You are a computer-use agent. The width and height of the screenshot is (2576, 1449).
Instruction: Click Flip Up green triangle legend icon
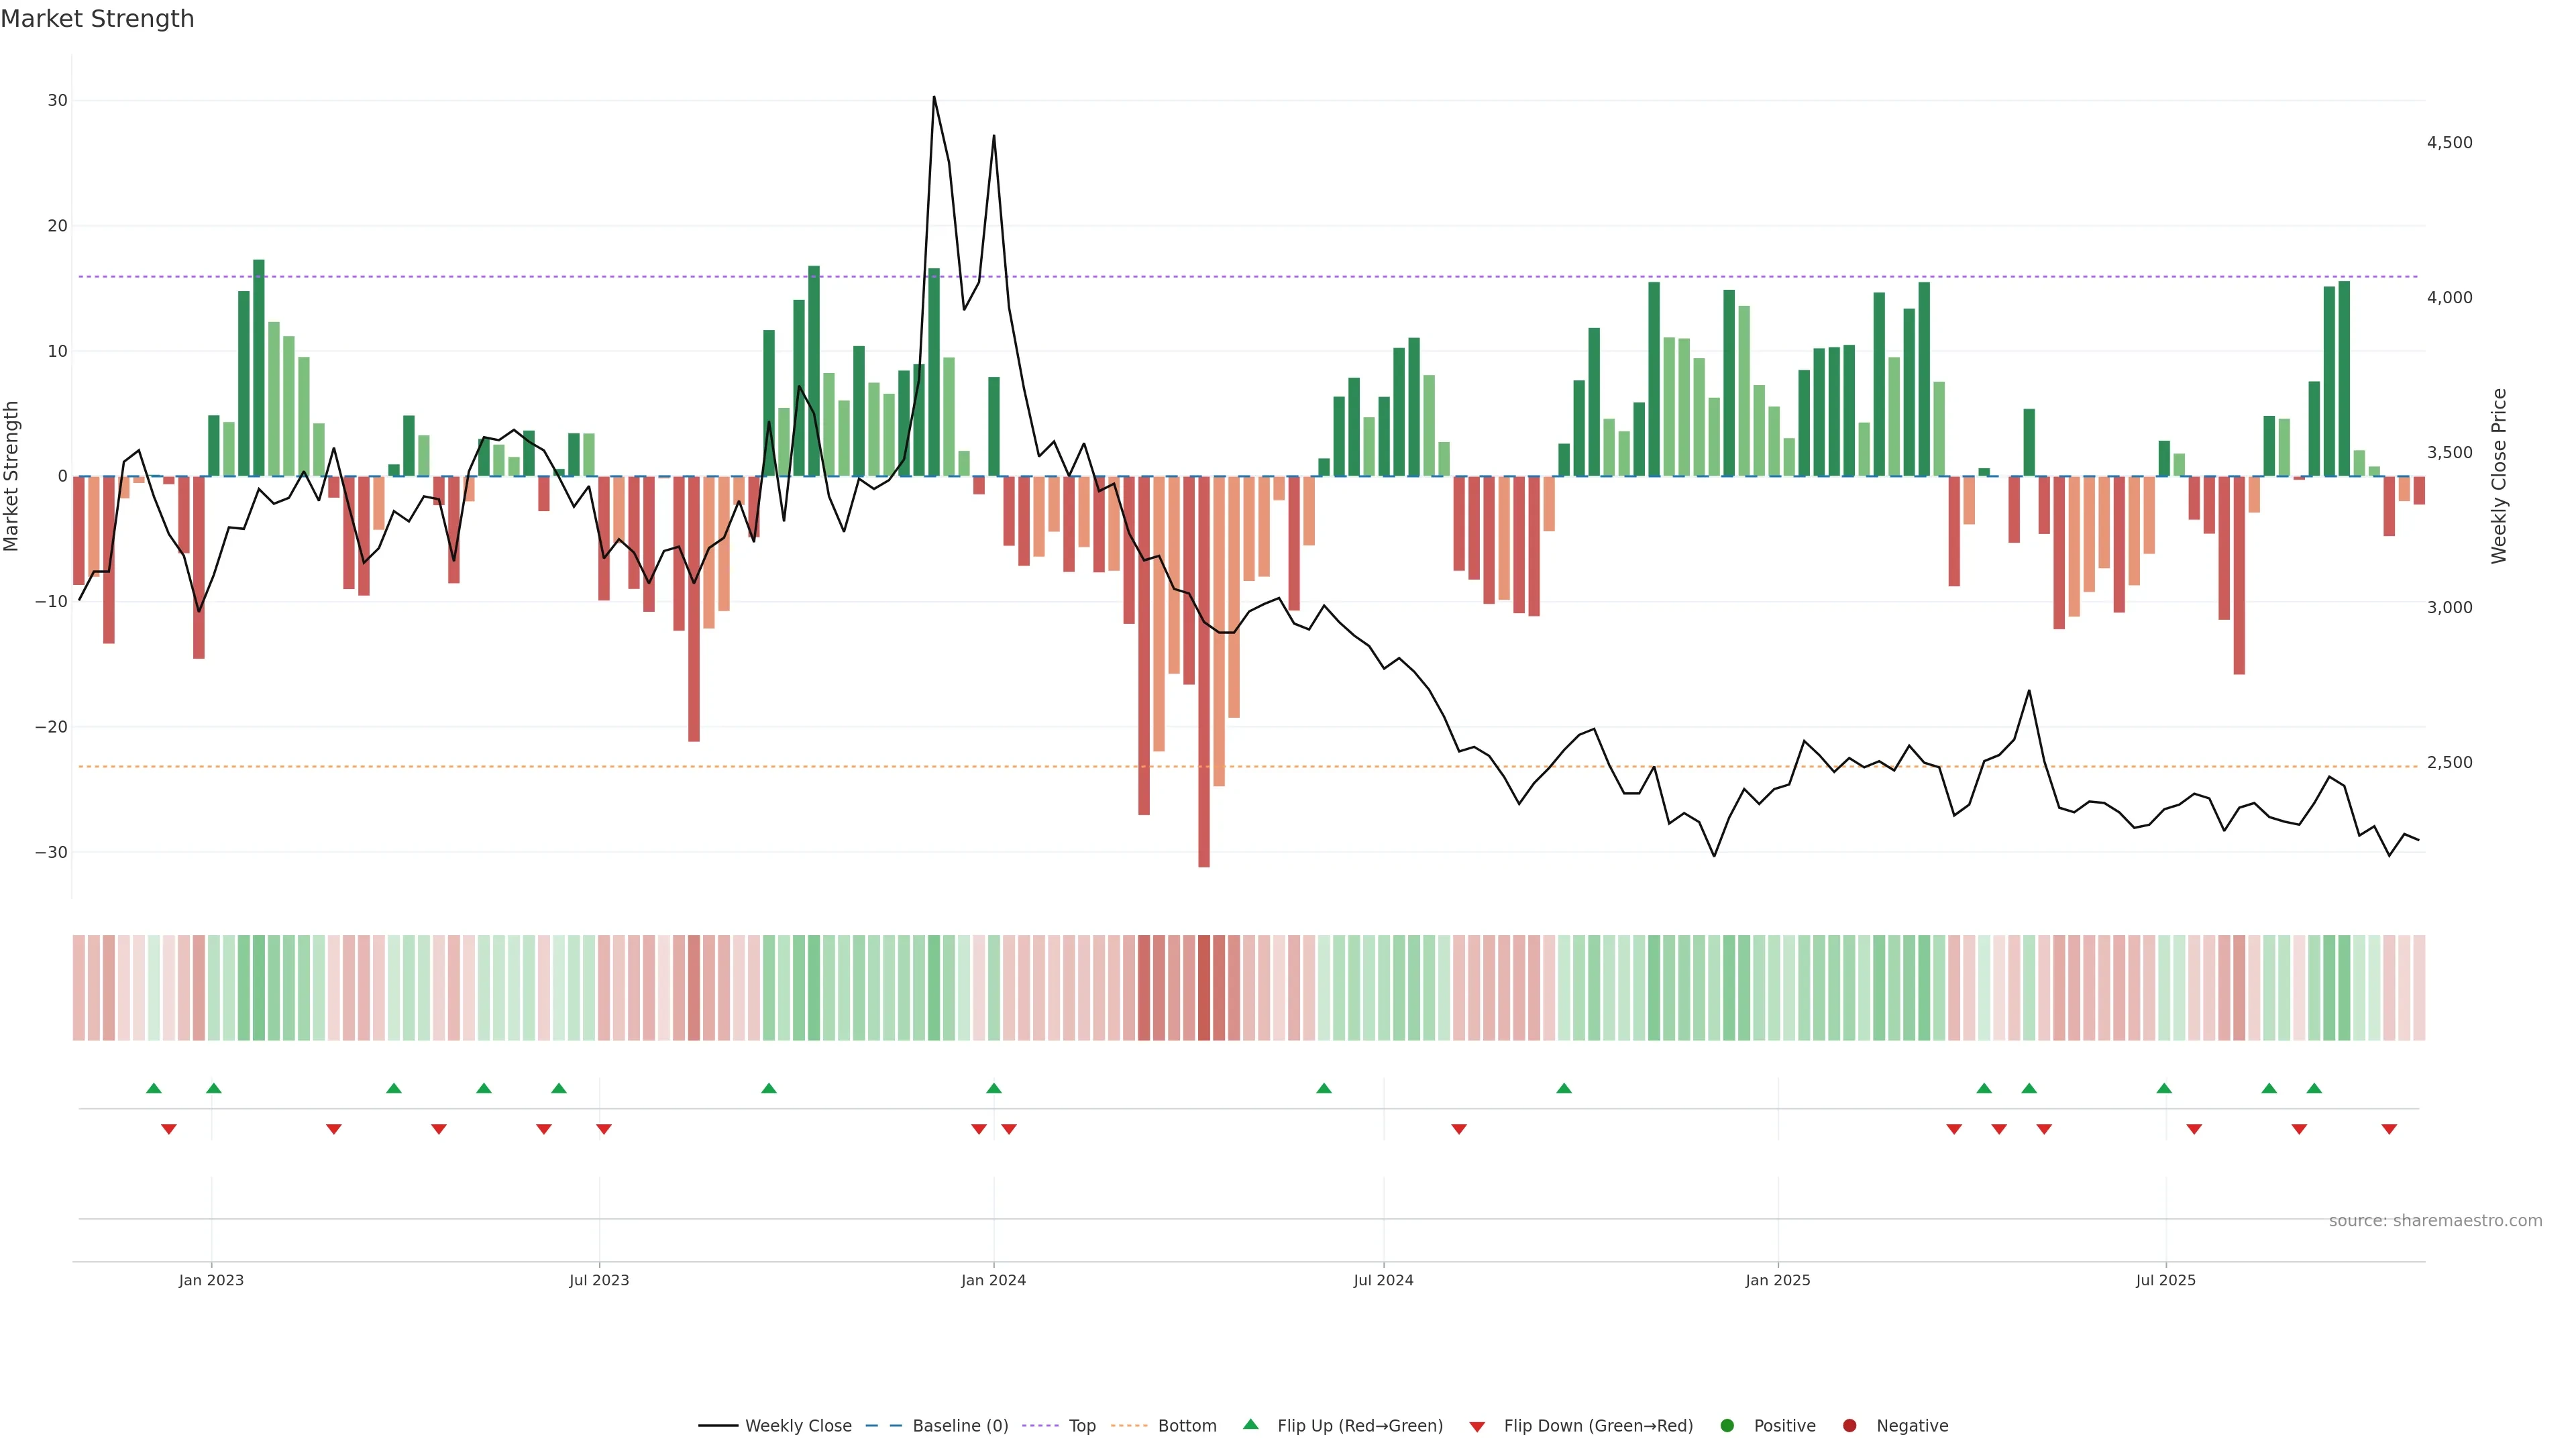coord(1250,1425)
